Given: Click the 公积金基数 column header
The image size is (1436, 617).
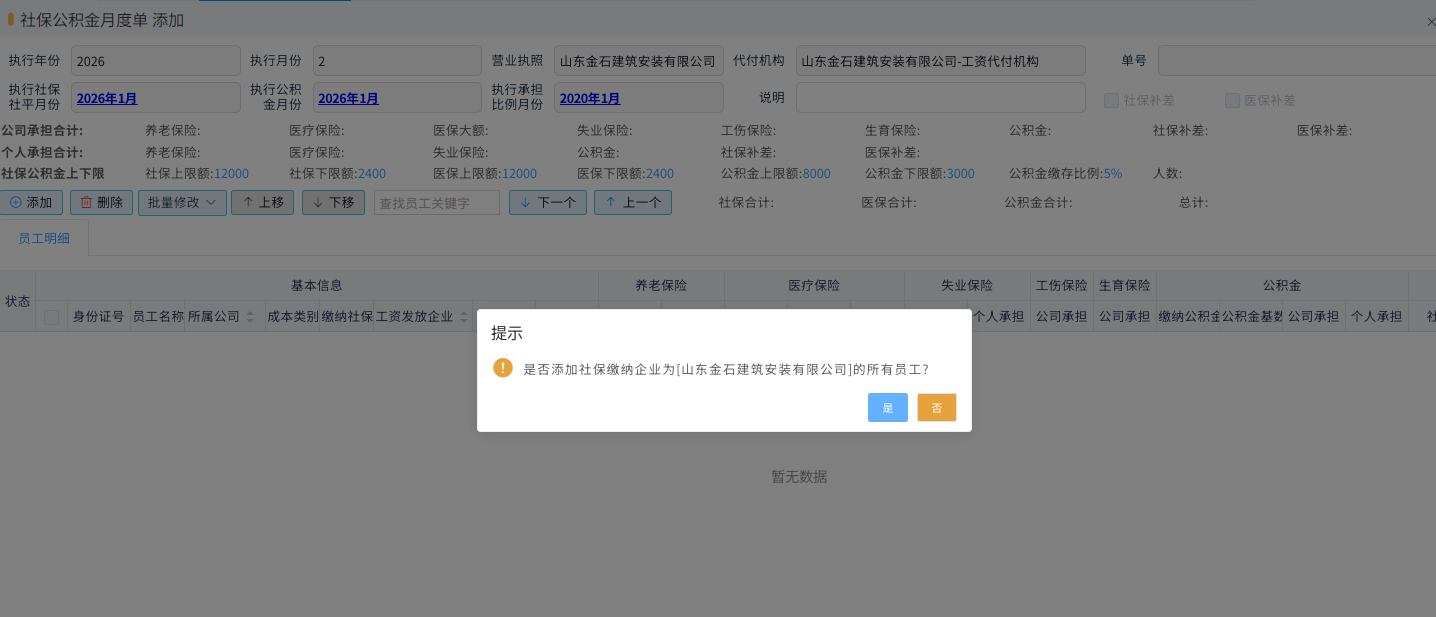Looking at the screenshot, I should pyautogui.click(x=1252, y=317).
